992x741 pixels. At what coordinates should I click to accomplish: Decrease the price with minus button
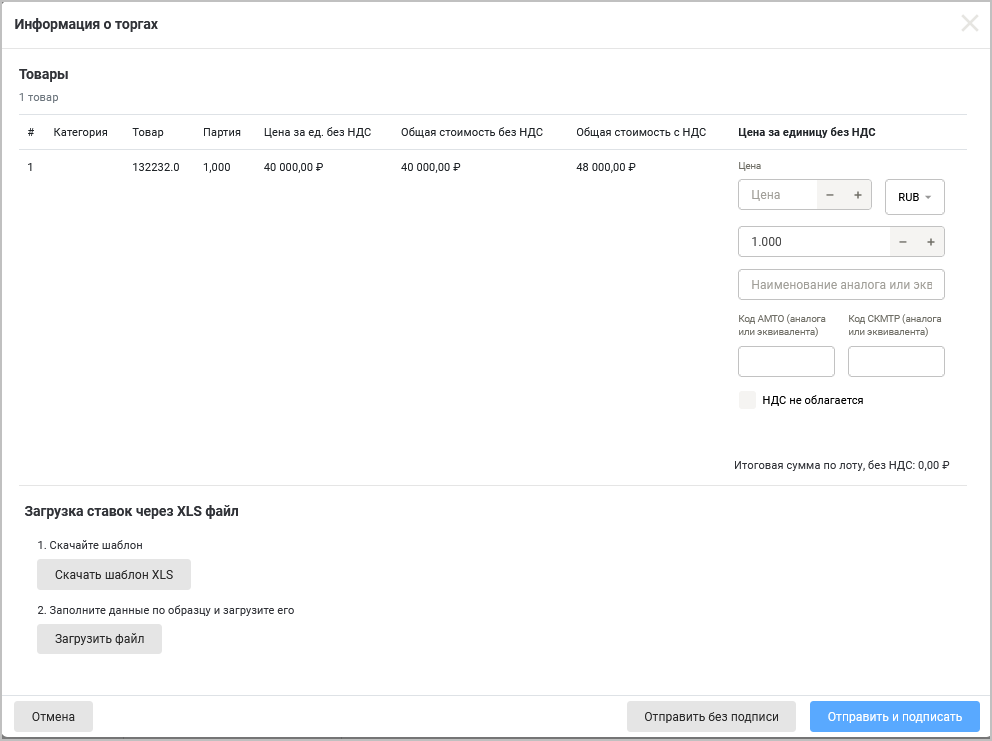coord(830,195)
